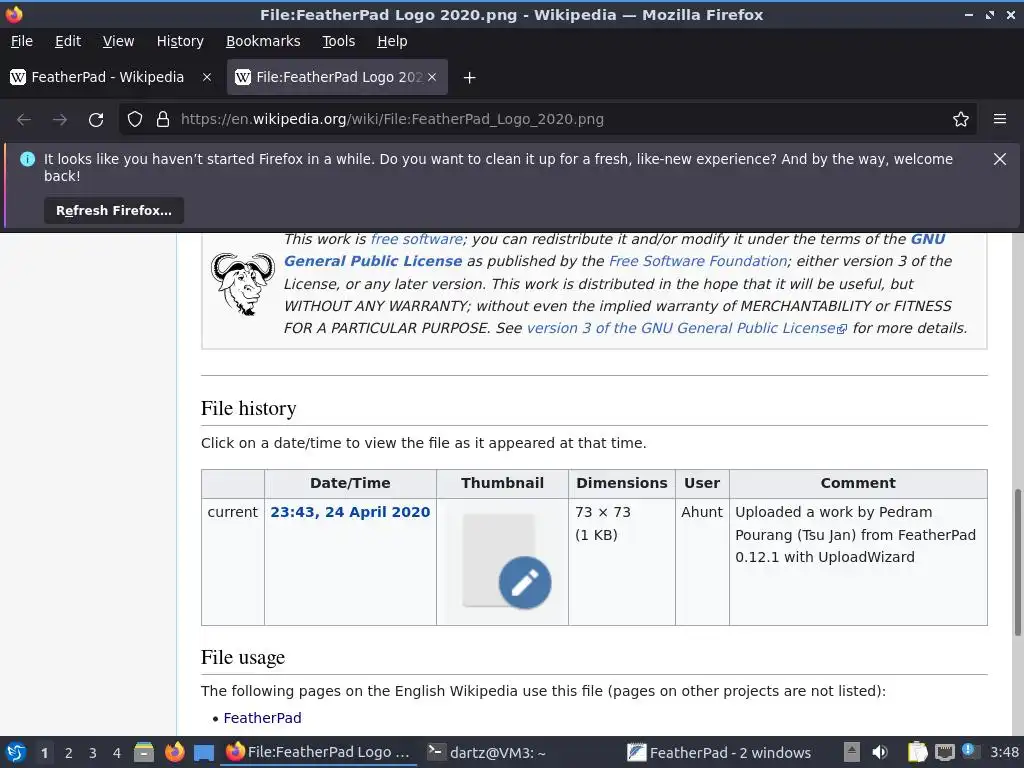Click the 73 × 73 dimensions text

click(603, 512)
